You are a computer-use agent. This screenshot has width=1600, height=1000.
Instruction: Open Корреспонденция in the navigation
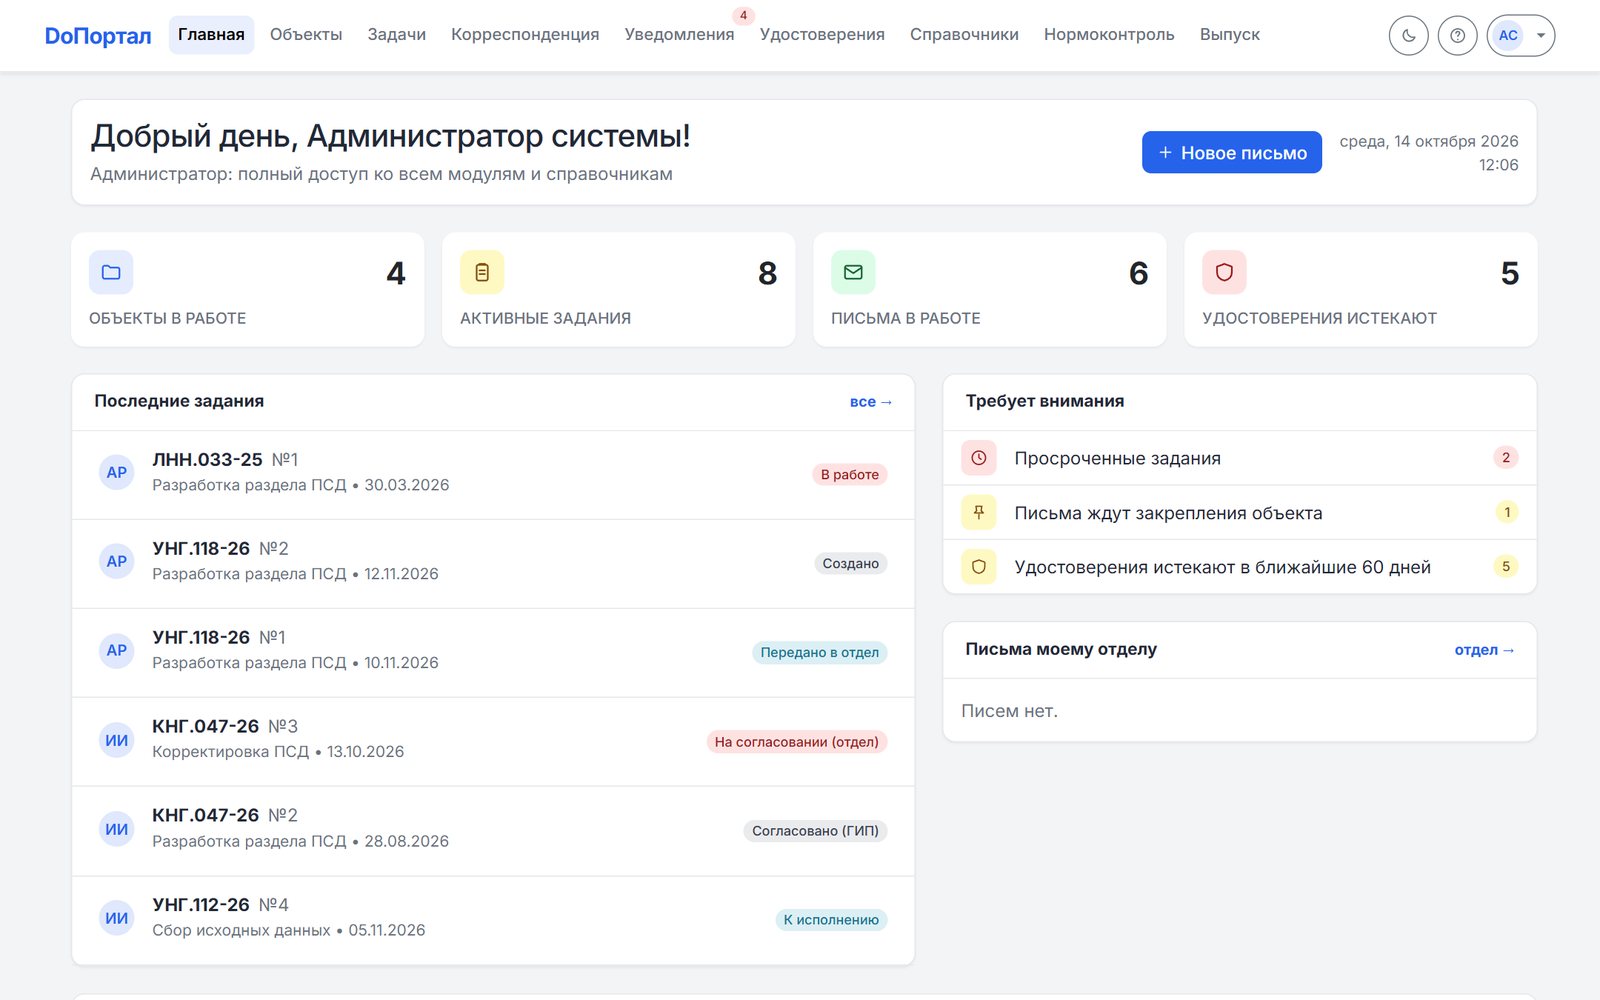point(525,35)
